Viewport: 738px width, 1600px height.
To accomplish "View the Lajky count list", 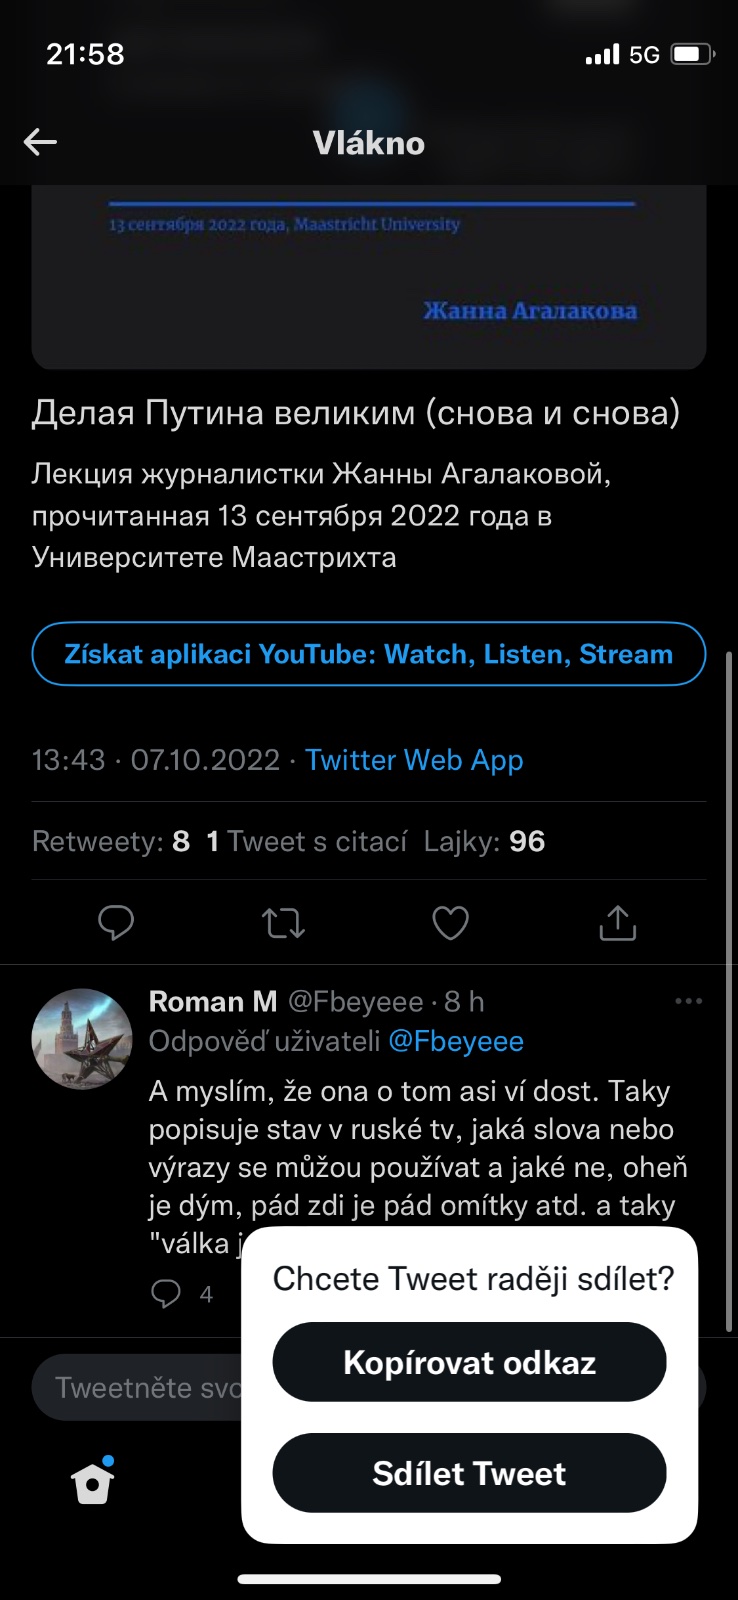I will coord(484,841).
